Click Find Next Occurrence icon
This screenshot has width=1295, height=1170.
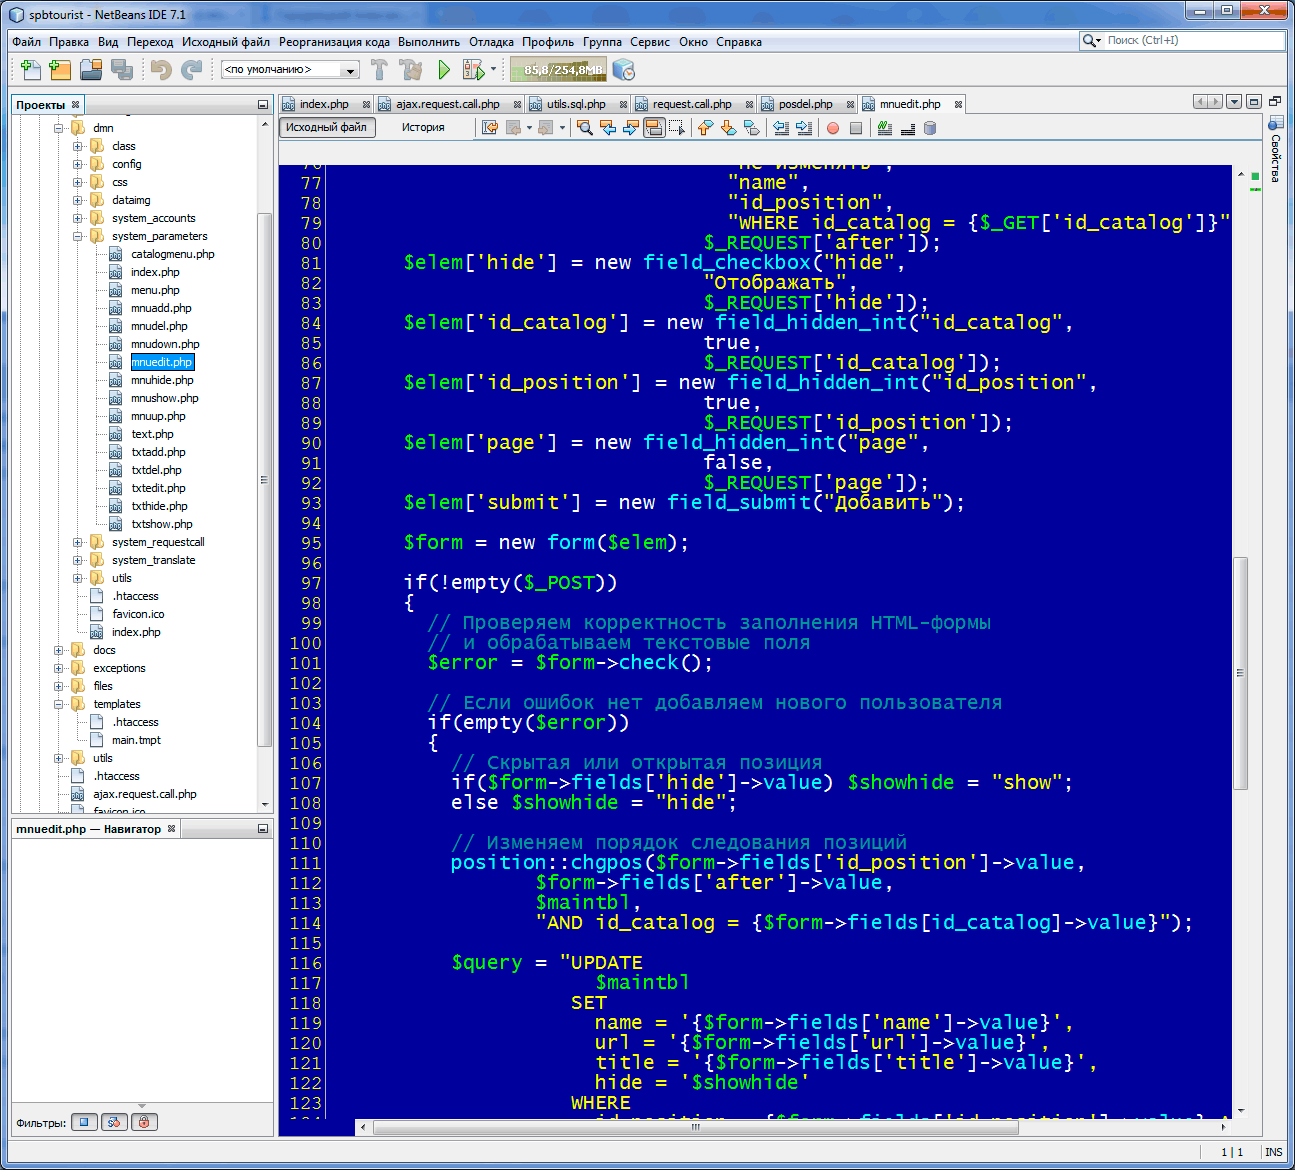click(x=631, y=128)
